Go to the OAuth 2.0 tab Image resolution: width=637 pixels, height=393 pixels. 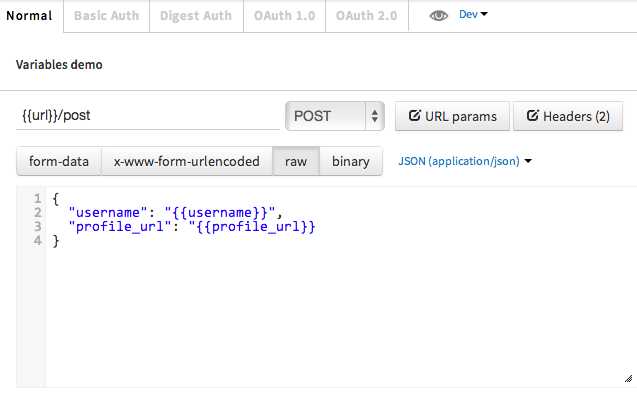pyautogui.click(x=366, y=16)
